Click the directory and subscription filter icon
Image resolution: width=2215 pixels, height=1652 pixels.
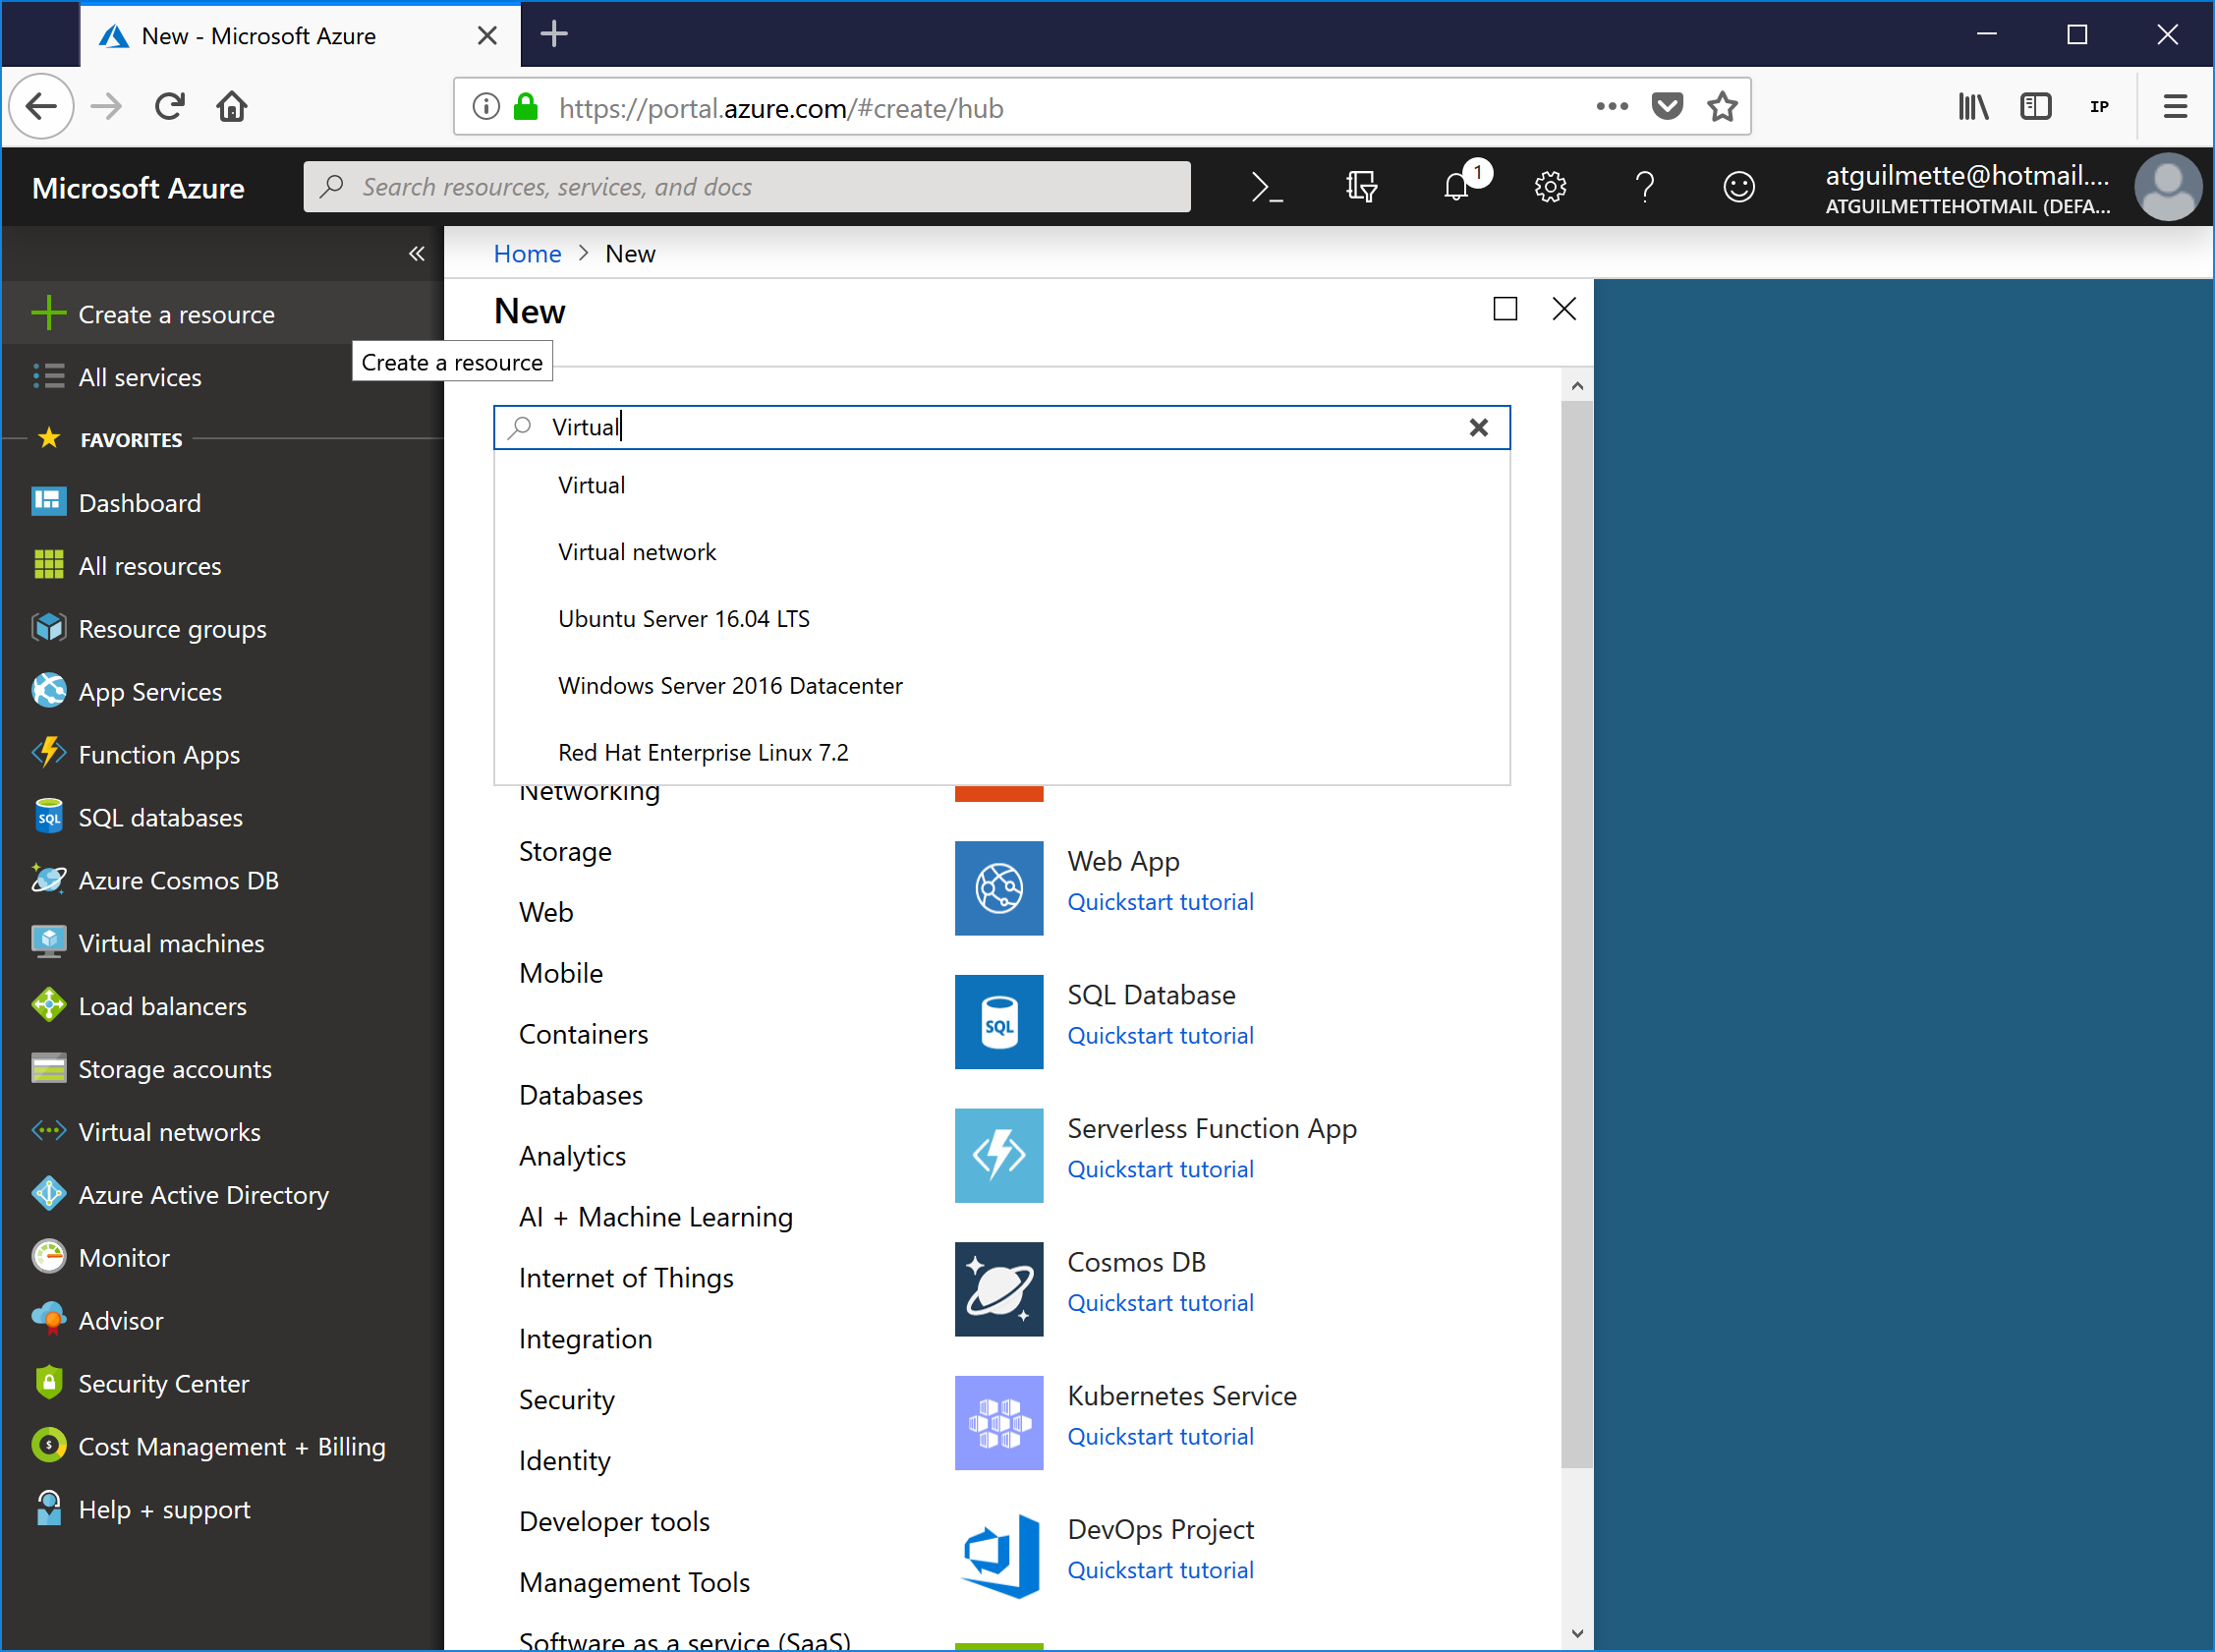pos(1361,187)
